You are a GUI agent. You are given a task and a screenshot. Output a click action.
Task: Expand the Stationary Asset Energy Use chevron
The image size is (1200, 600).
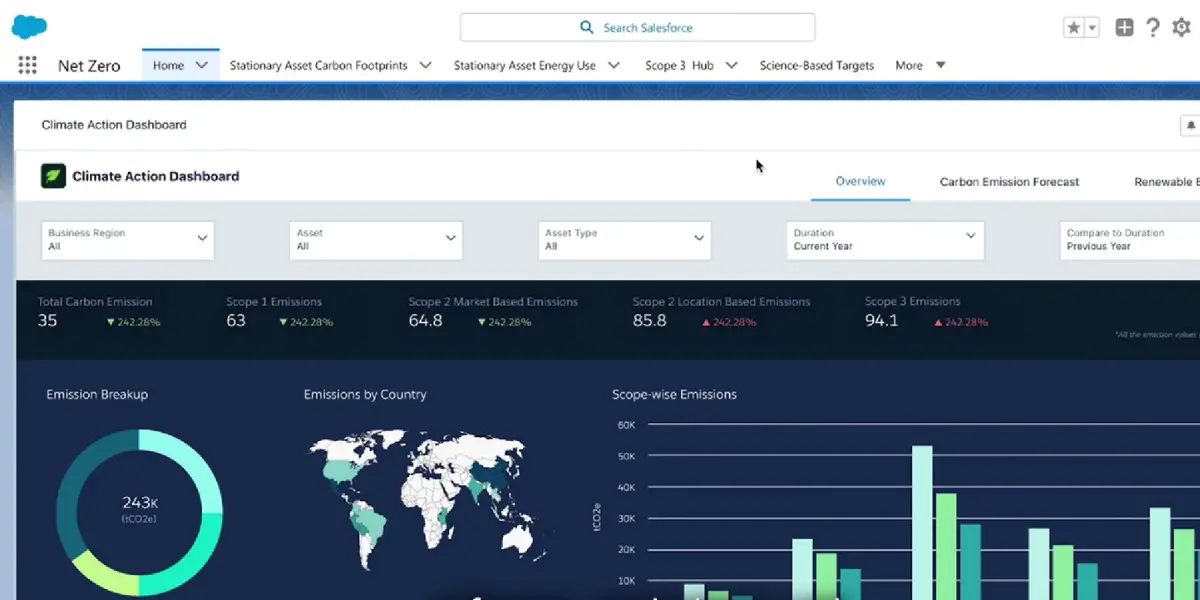613,65
